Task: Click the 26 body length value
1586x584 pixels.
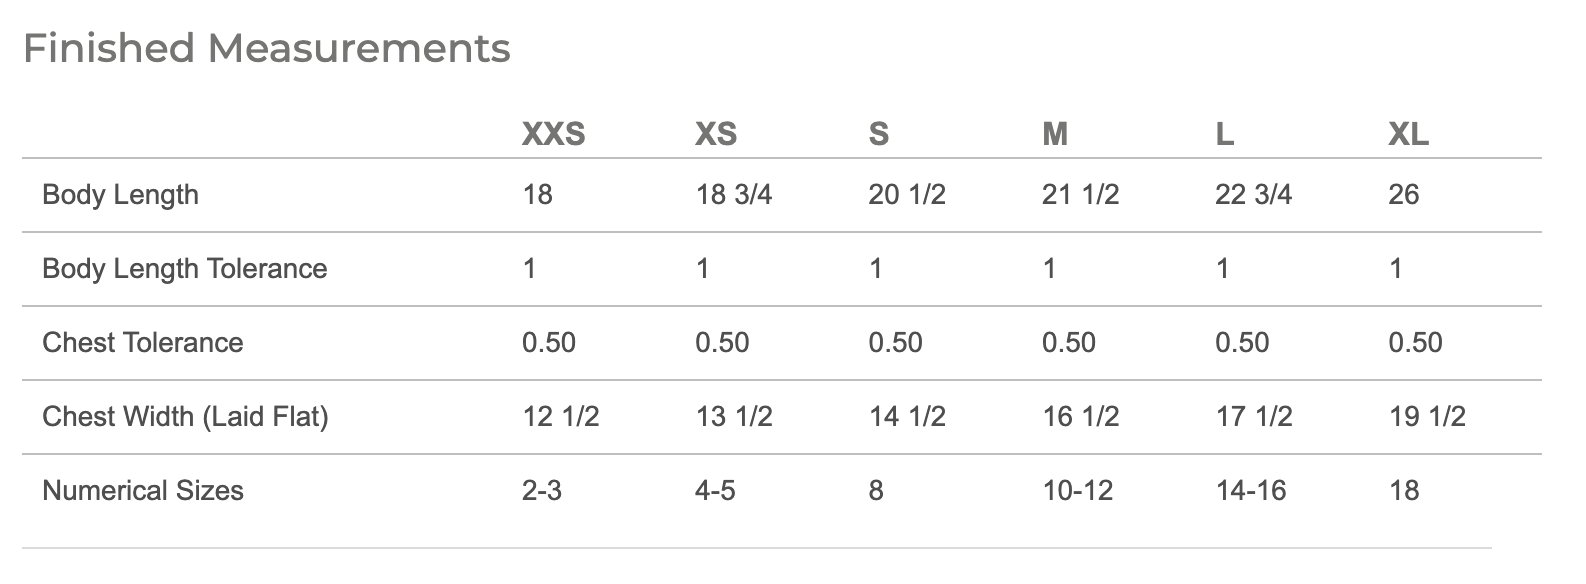Action: [x=1403, y=194]
